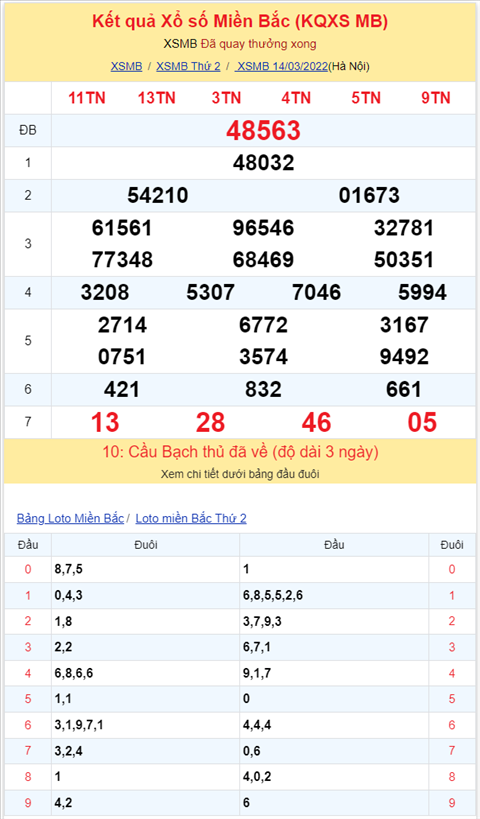
Task: Select fourth prize number 5307
Action: coord(210,292)
